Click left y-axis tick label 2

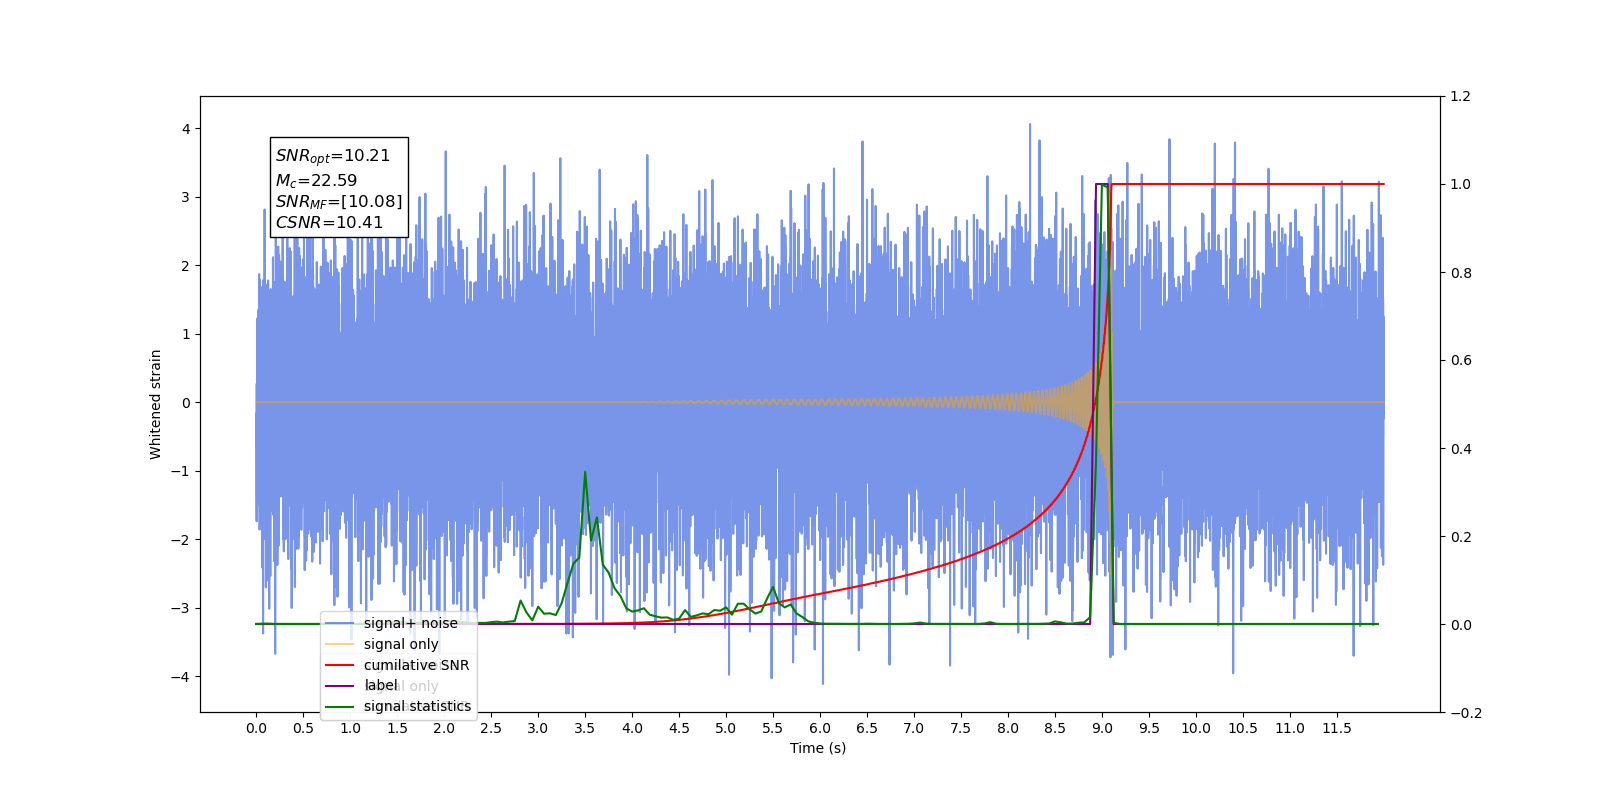coord(186,266)
